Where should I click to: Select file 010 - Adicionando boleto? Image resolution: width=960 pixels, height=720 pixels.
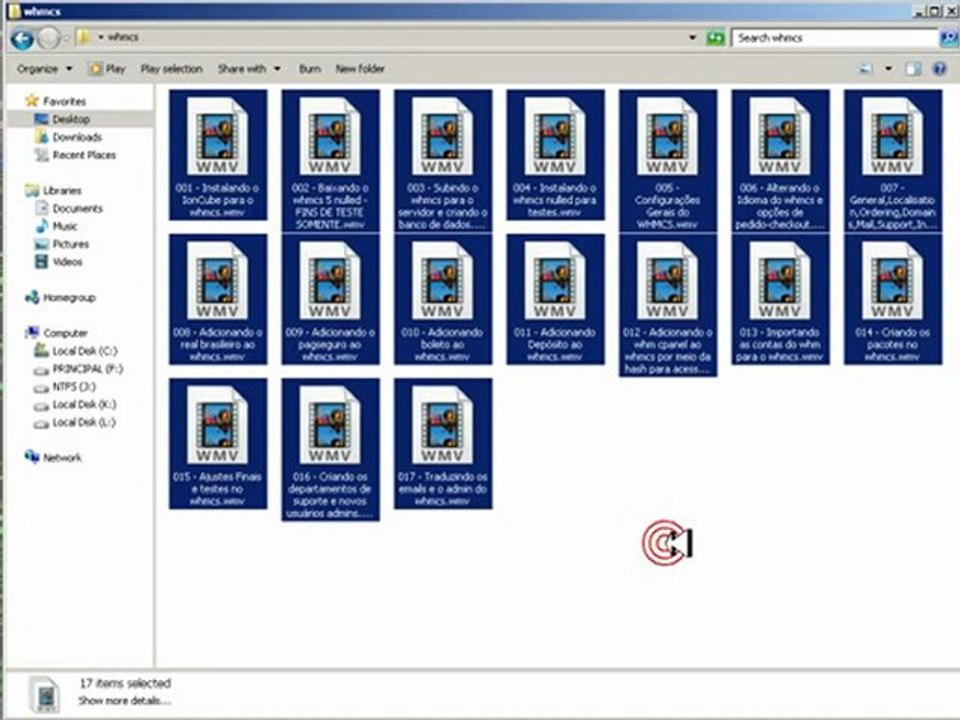[443, 299]
